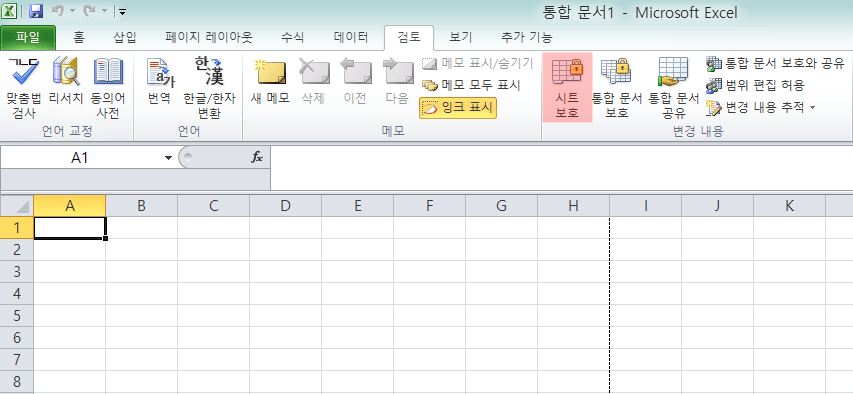This screenshot has height=394, width=853.
Task: Switch to the 데이터 tab
Action: point(350,38)
